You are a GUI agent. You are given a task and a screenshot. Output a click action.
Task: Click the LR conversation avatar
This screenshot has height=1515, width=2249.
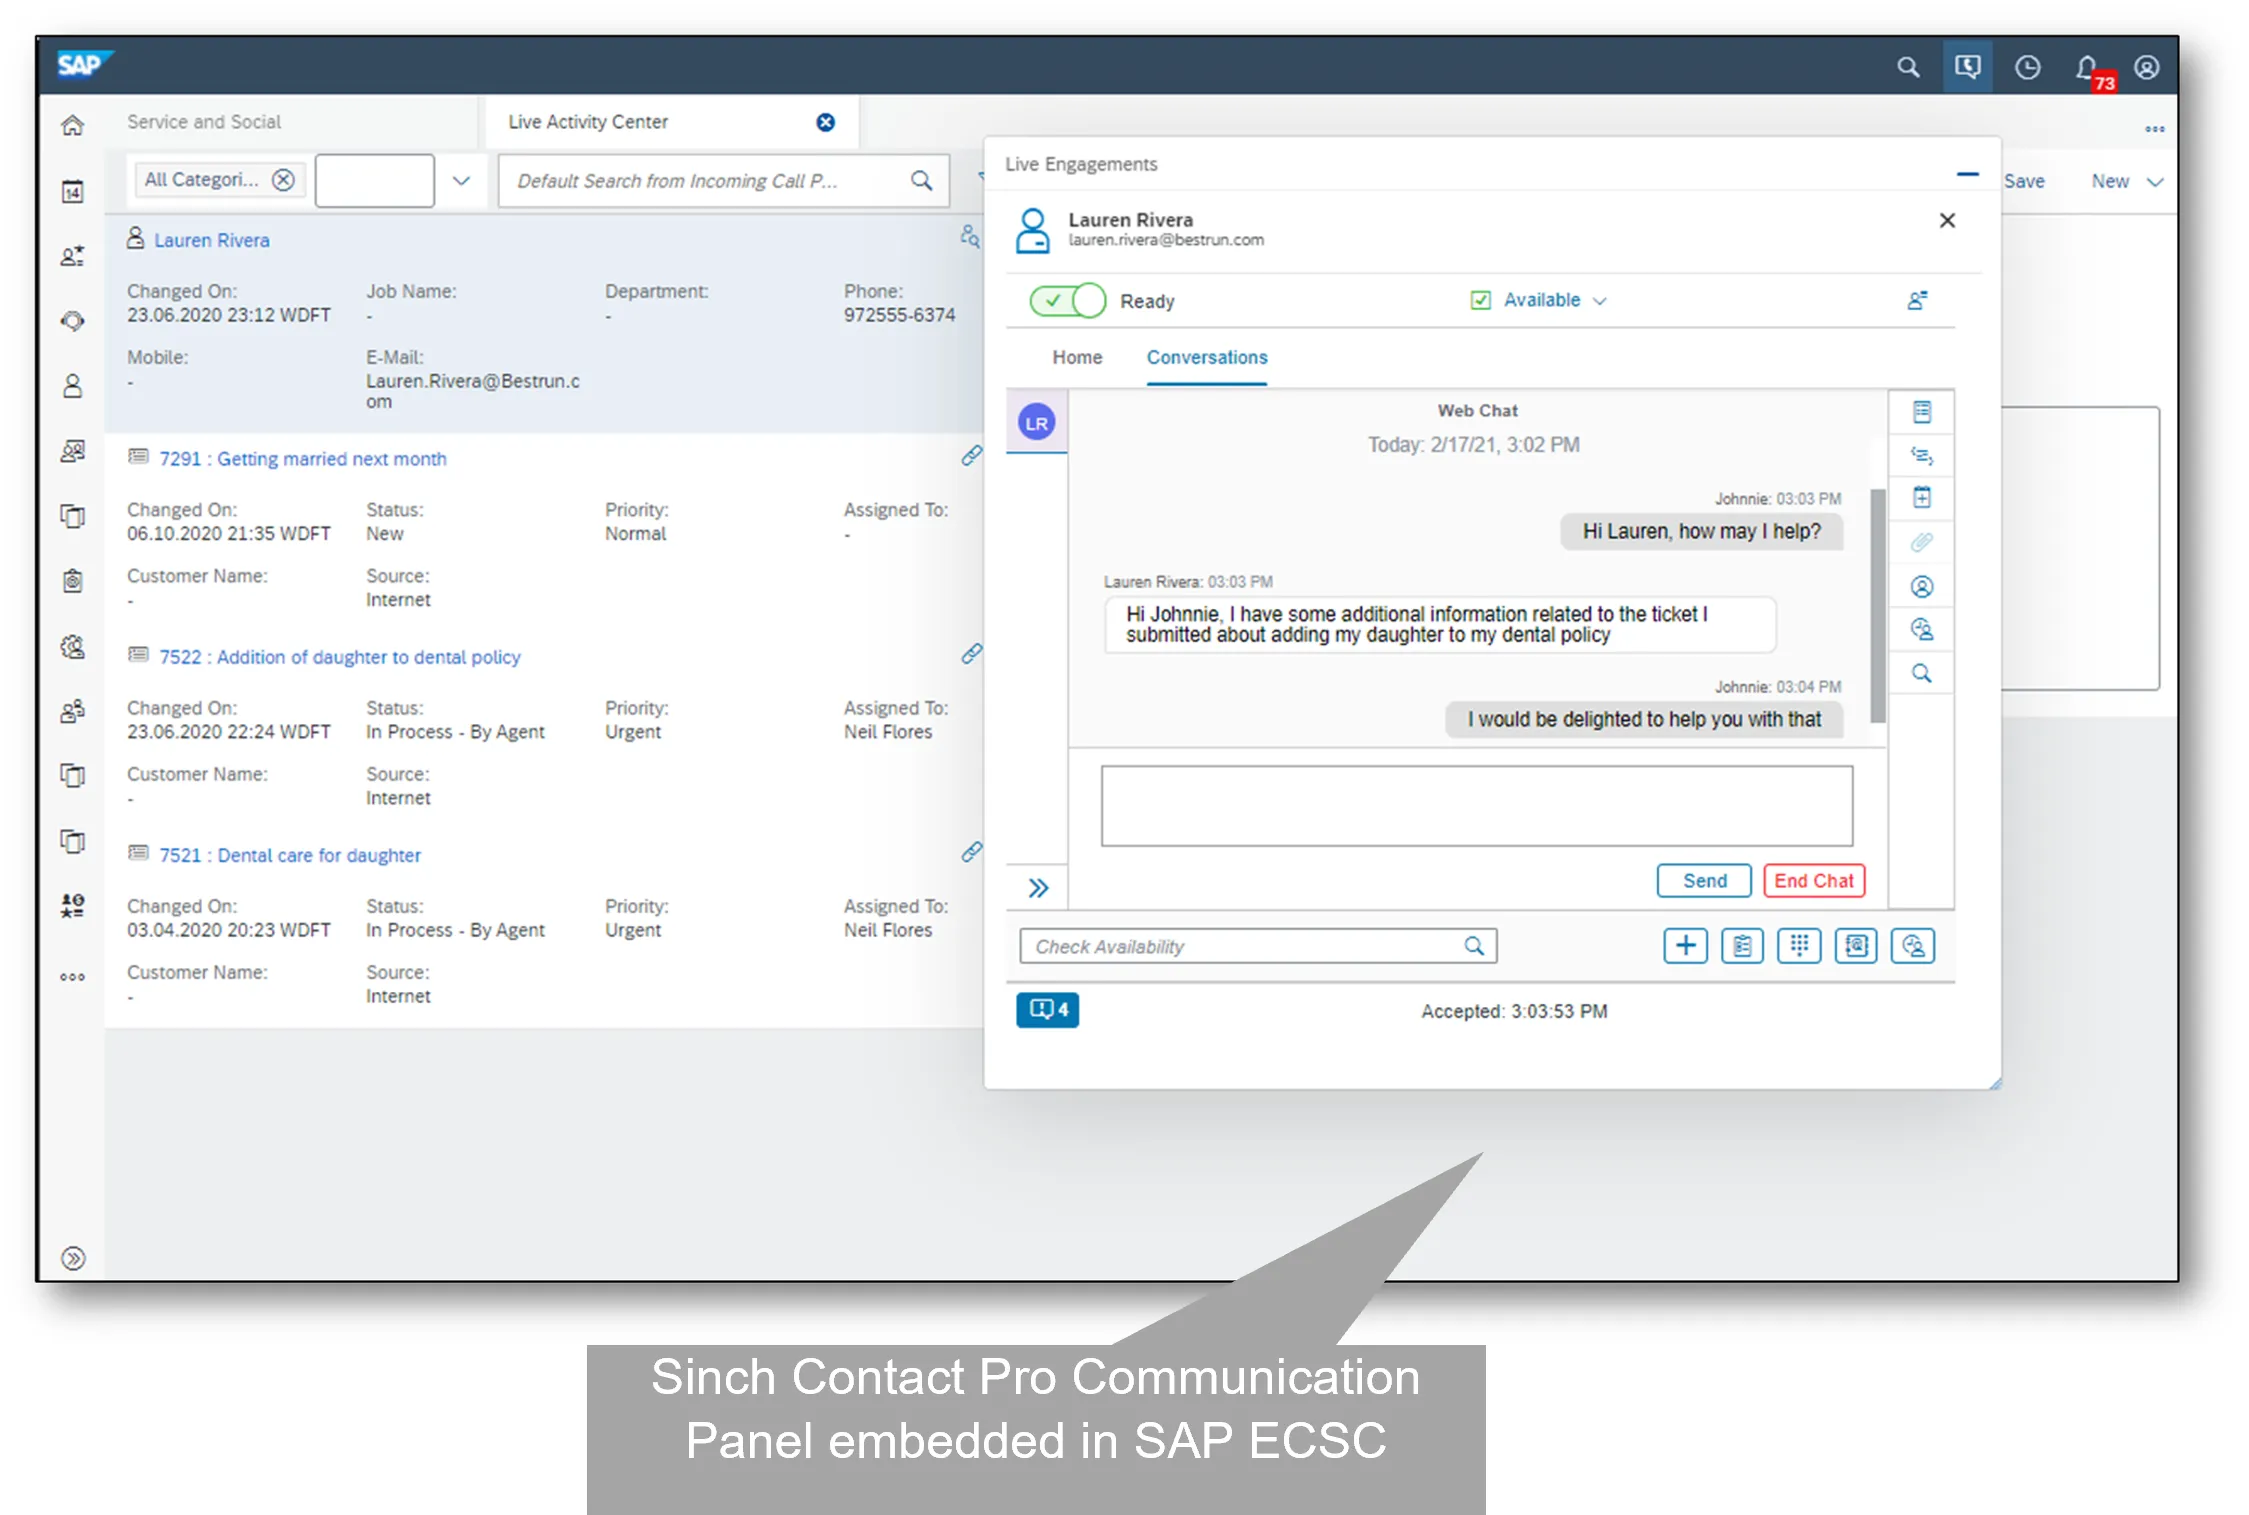[x=1036, y=423]
